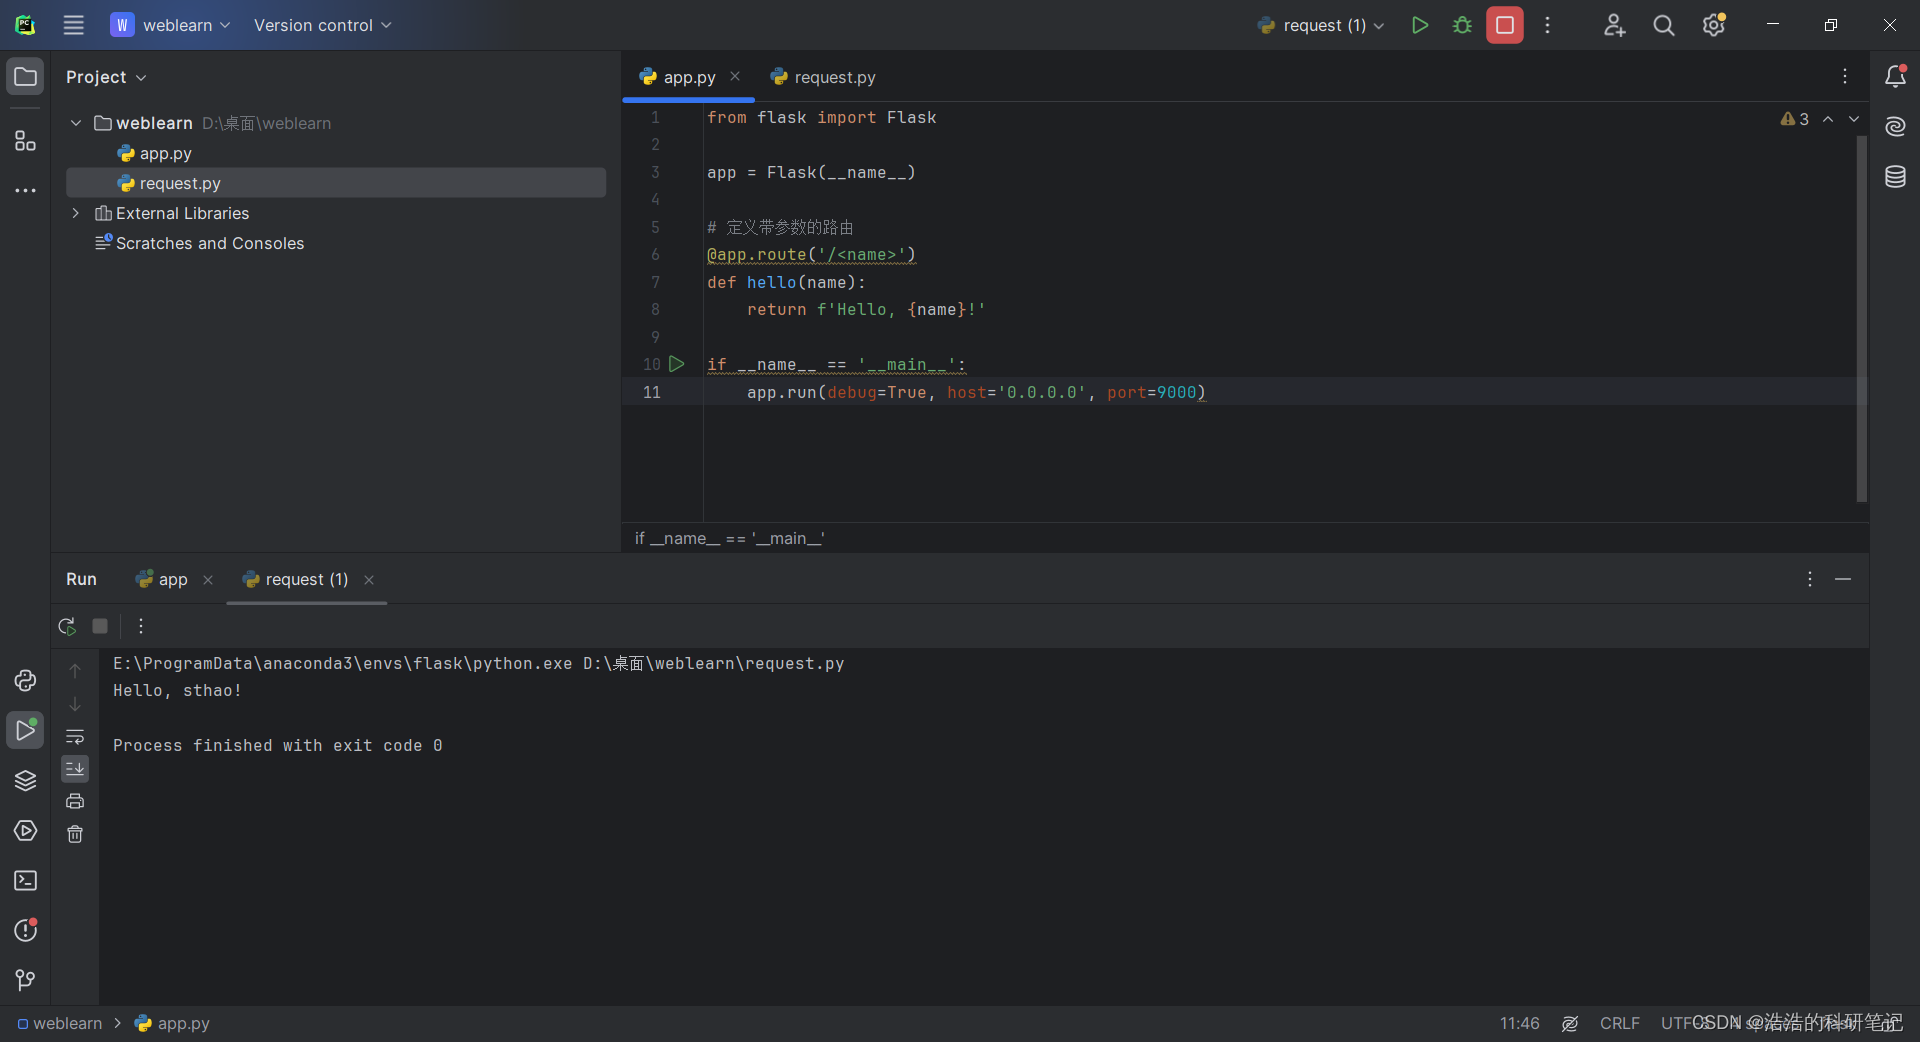The width and height of the screenshot is (1920, 1042).
Task: Click breadcrumb if __name__ == '__main__'
Action: (729, 538)
